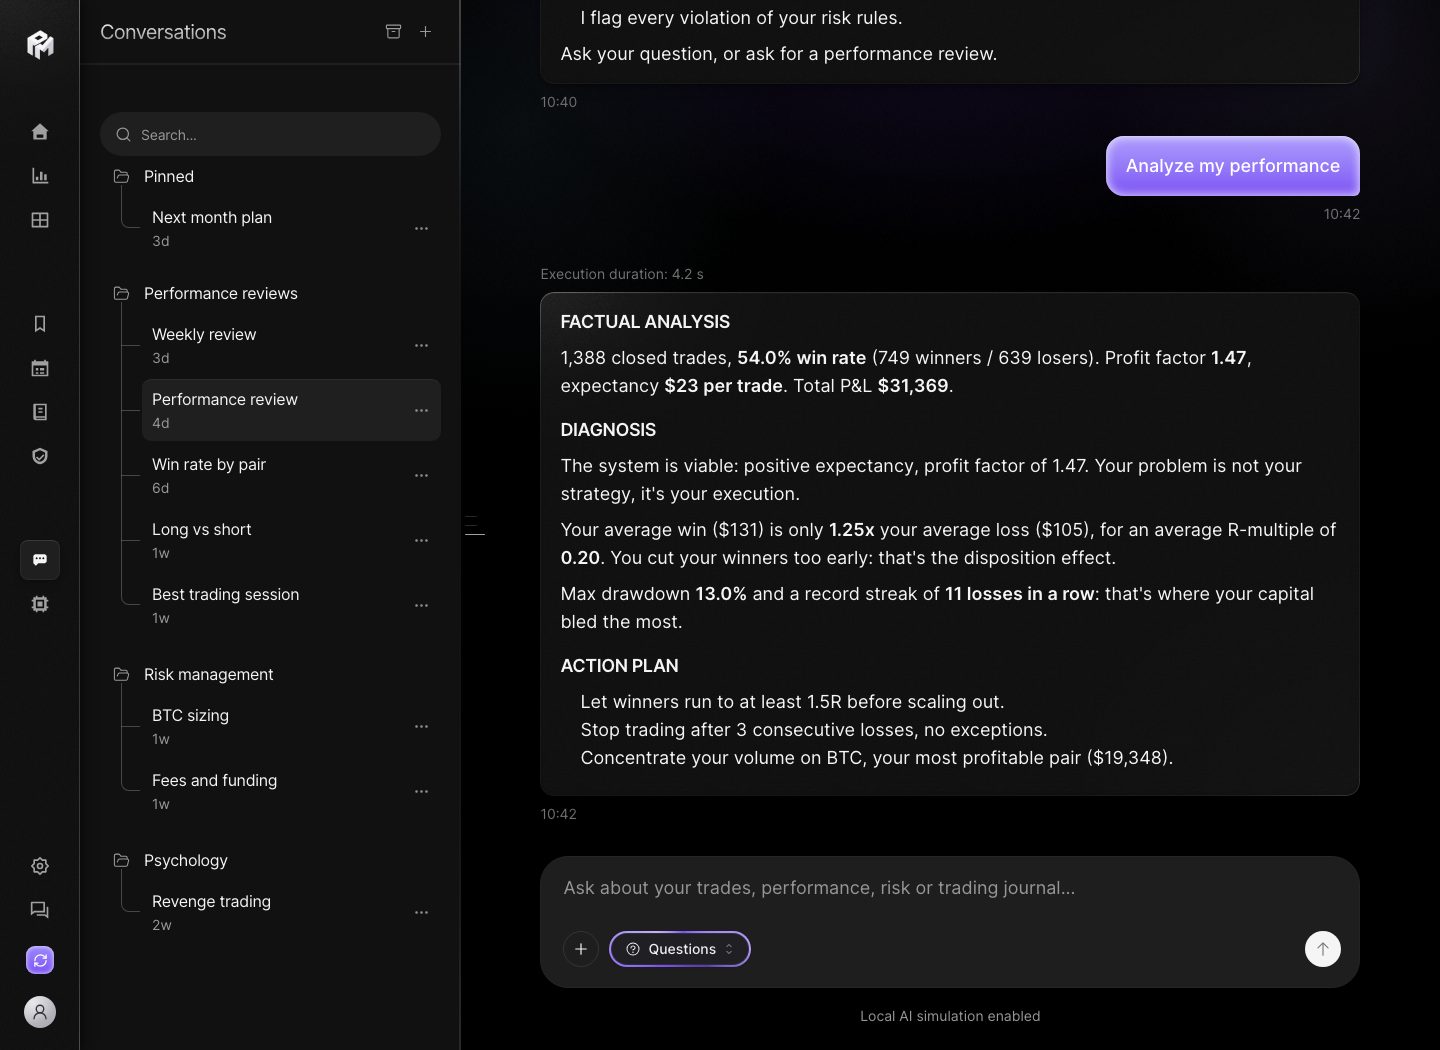
Task: Open the journal notebook icon
Action: click(40, 412)
